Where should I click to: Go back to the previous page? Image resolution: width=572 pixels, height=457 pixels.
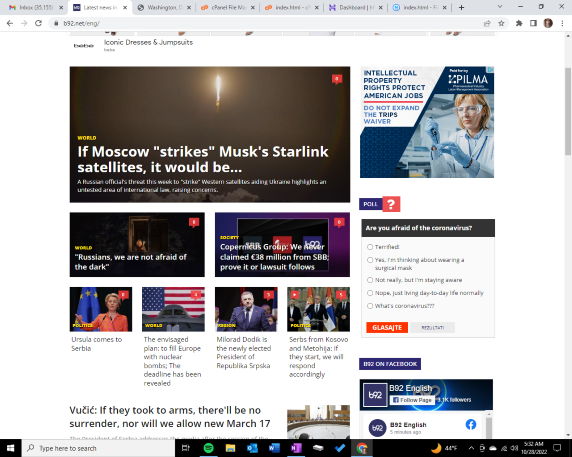(10, 23)
